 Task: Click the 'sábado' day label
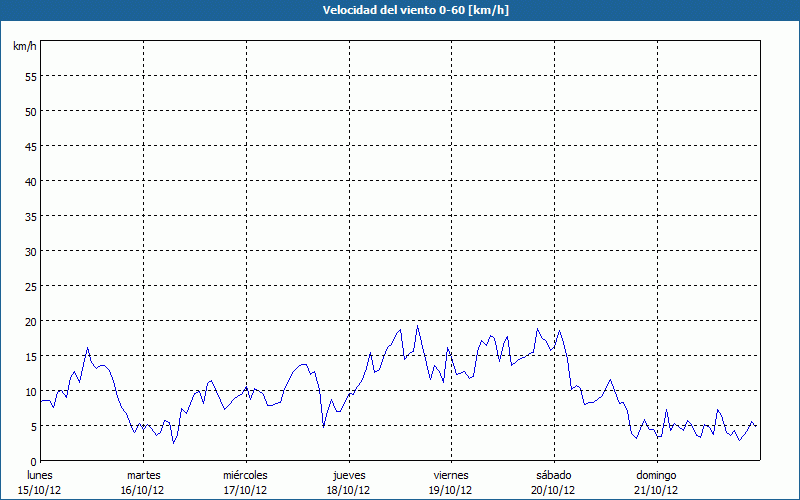[553, 475]
